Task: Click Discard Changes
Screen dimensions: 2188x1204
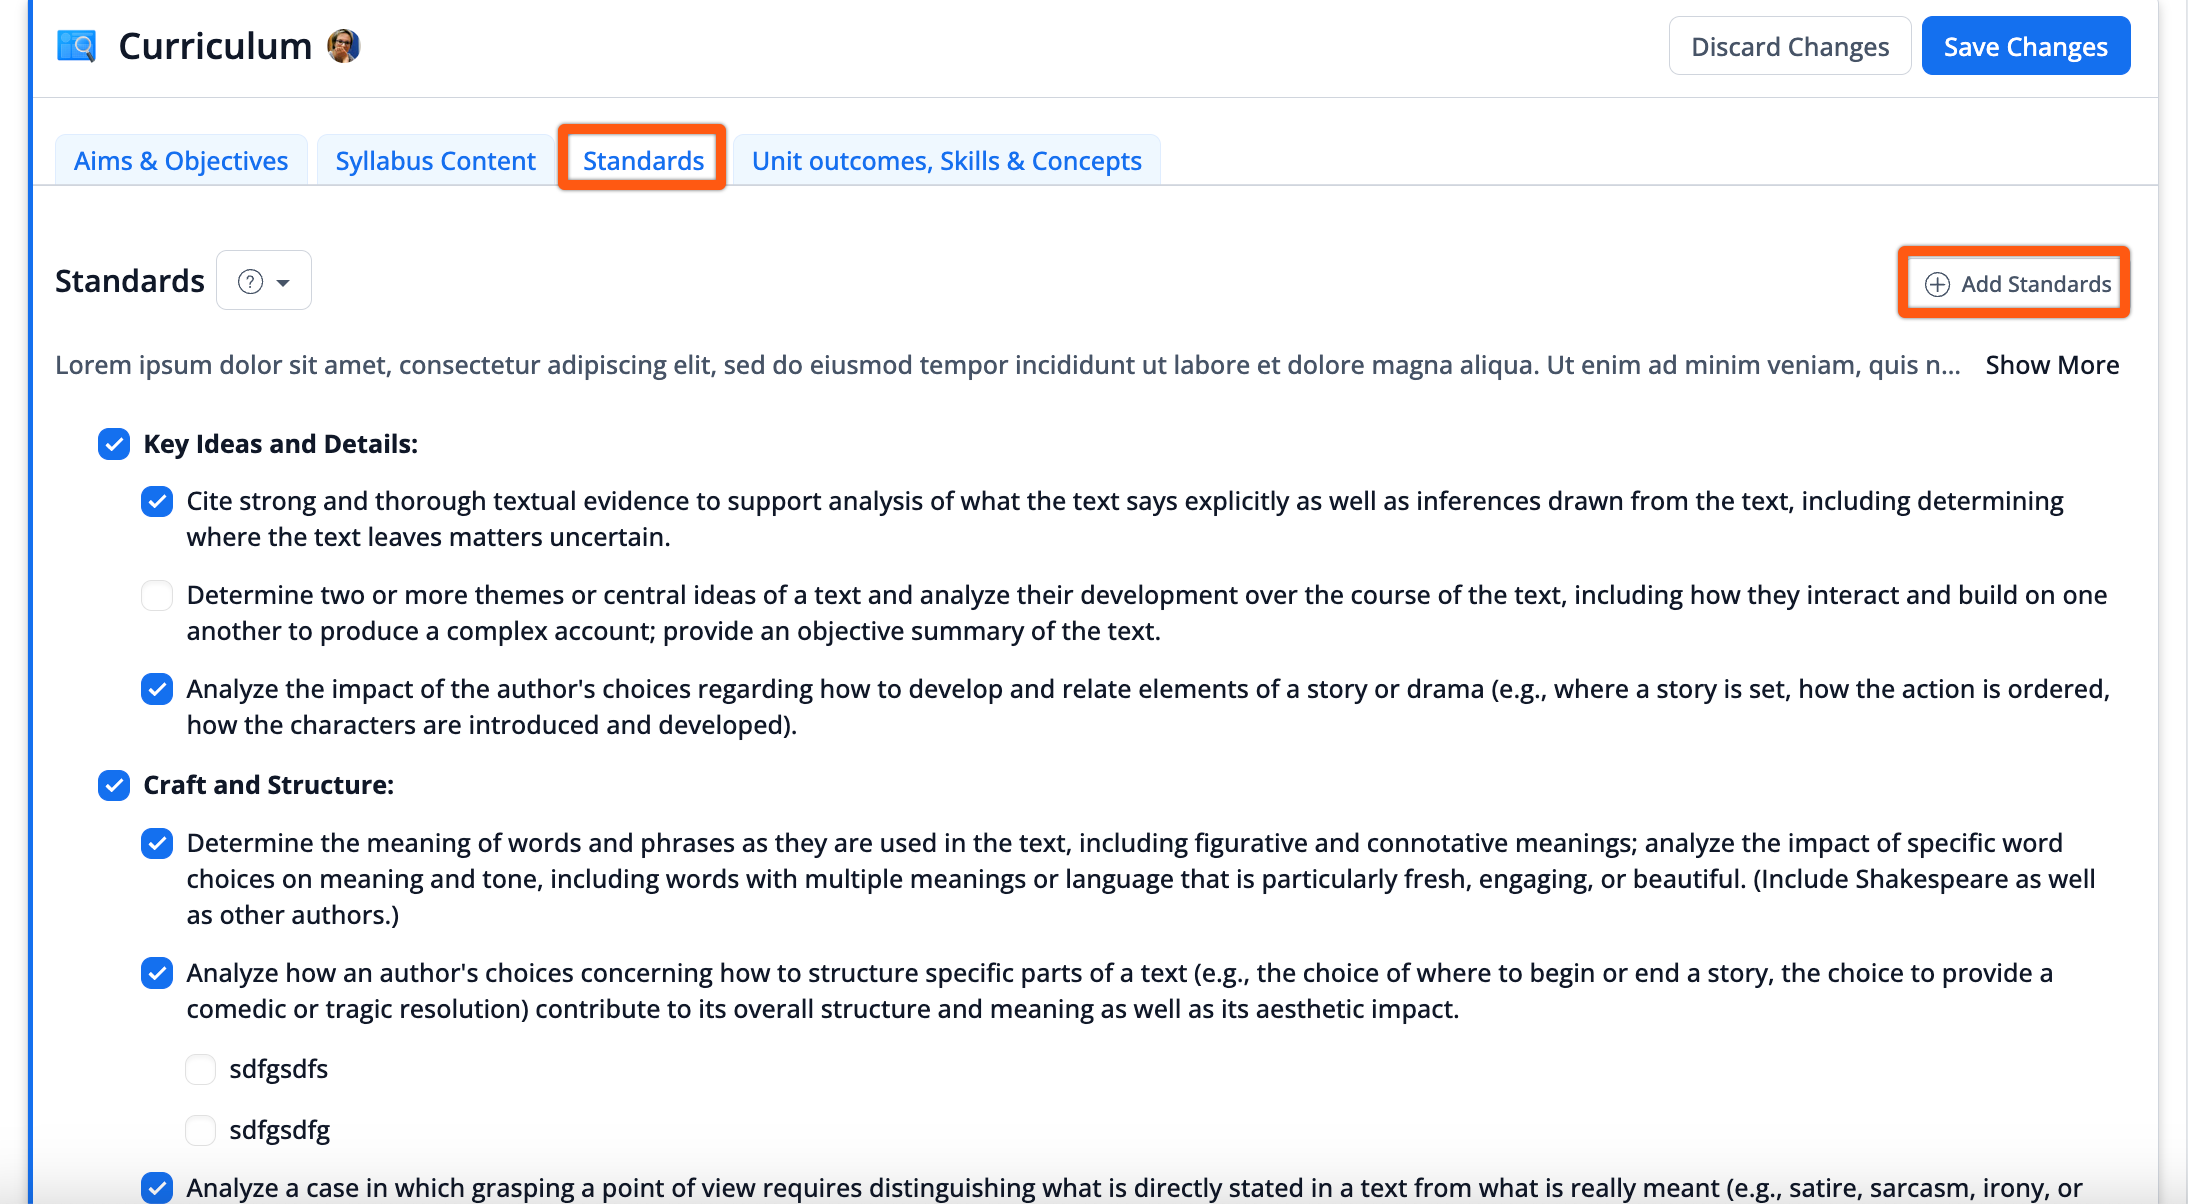Action: coord(1789,45)
